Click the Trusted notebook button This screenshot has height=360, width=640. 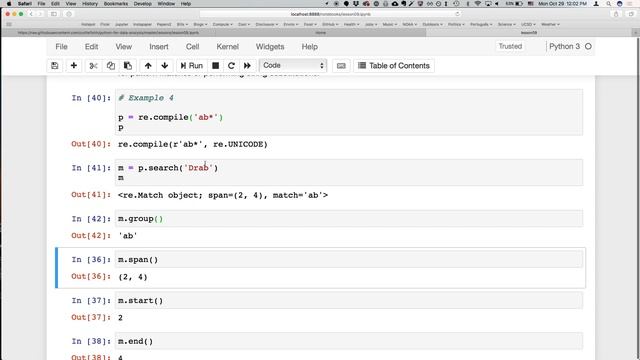click(510, 47)
